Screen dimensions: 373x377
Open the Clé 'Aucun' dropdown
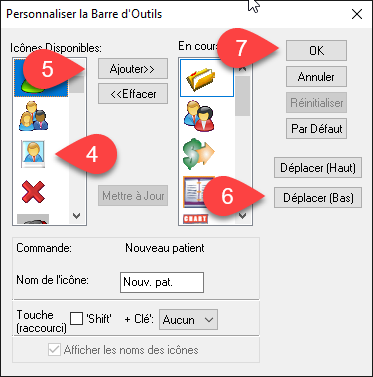pyautogui.click(x=188, y=320)
